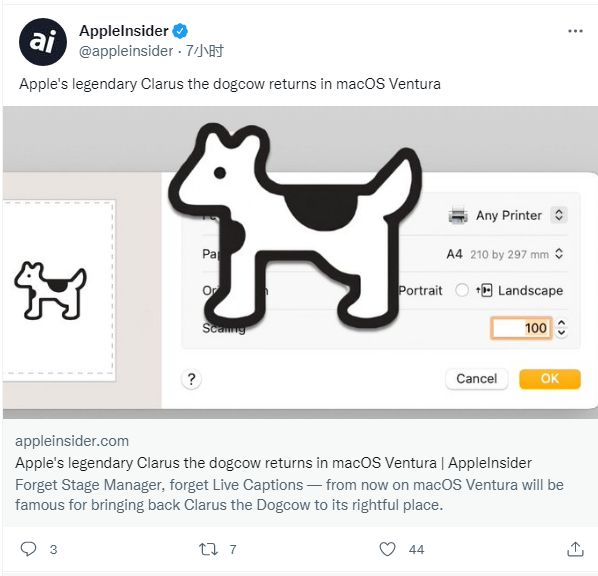Click the printer icon beside Any Printer
Screen dimensions: 598x576
458,215
